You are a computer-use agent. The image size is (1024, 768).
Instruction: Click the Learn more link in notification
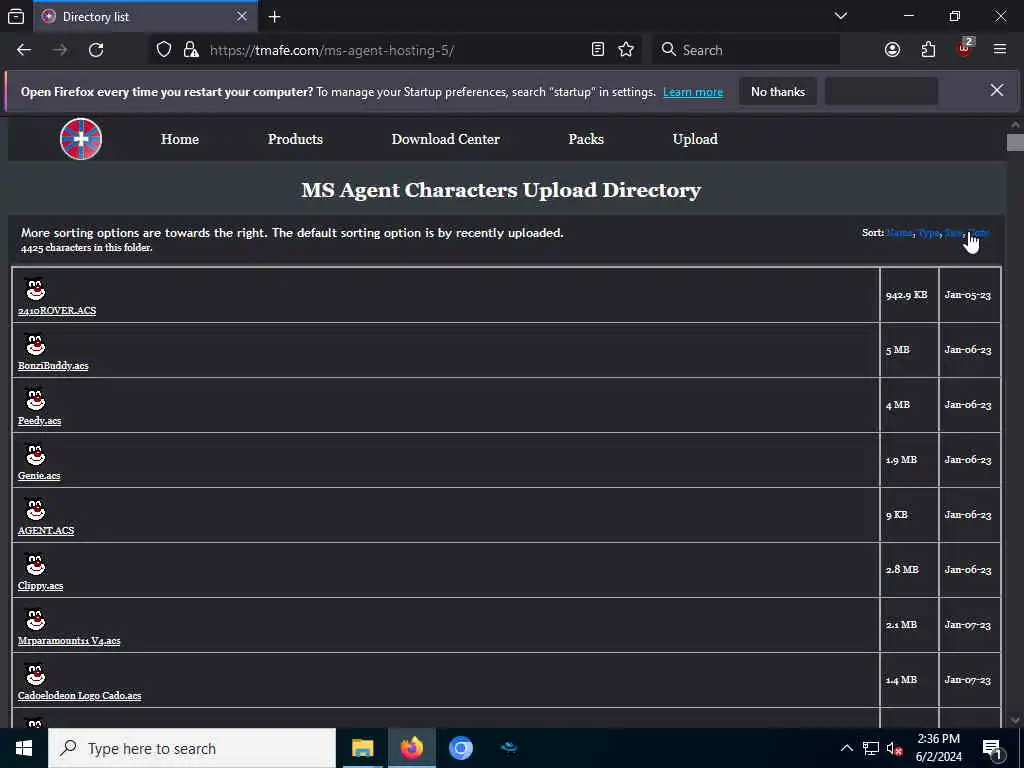tap(693, 92)
